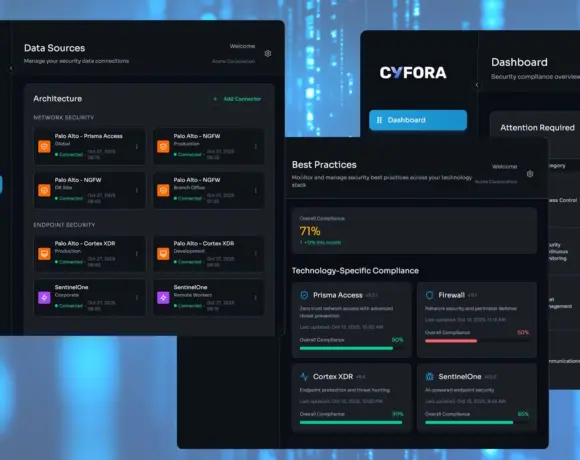Click the Prisma Access compliance progress bar
The height and width of the screenshot is (460, 580).
[x=351, y=348]
